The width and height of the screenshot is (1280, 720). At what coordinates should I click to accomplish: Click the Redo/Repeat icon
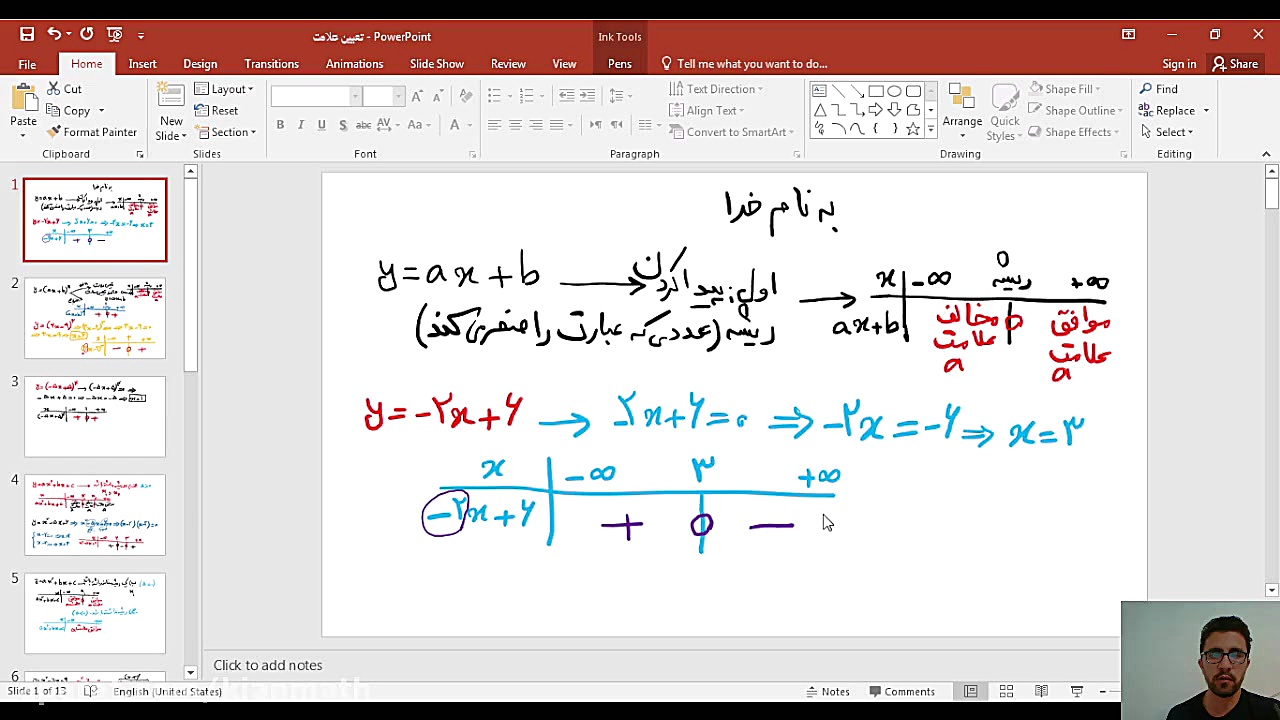[x=86, y=35]
